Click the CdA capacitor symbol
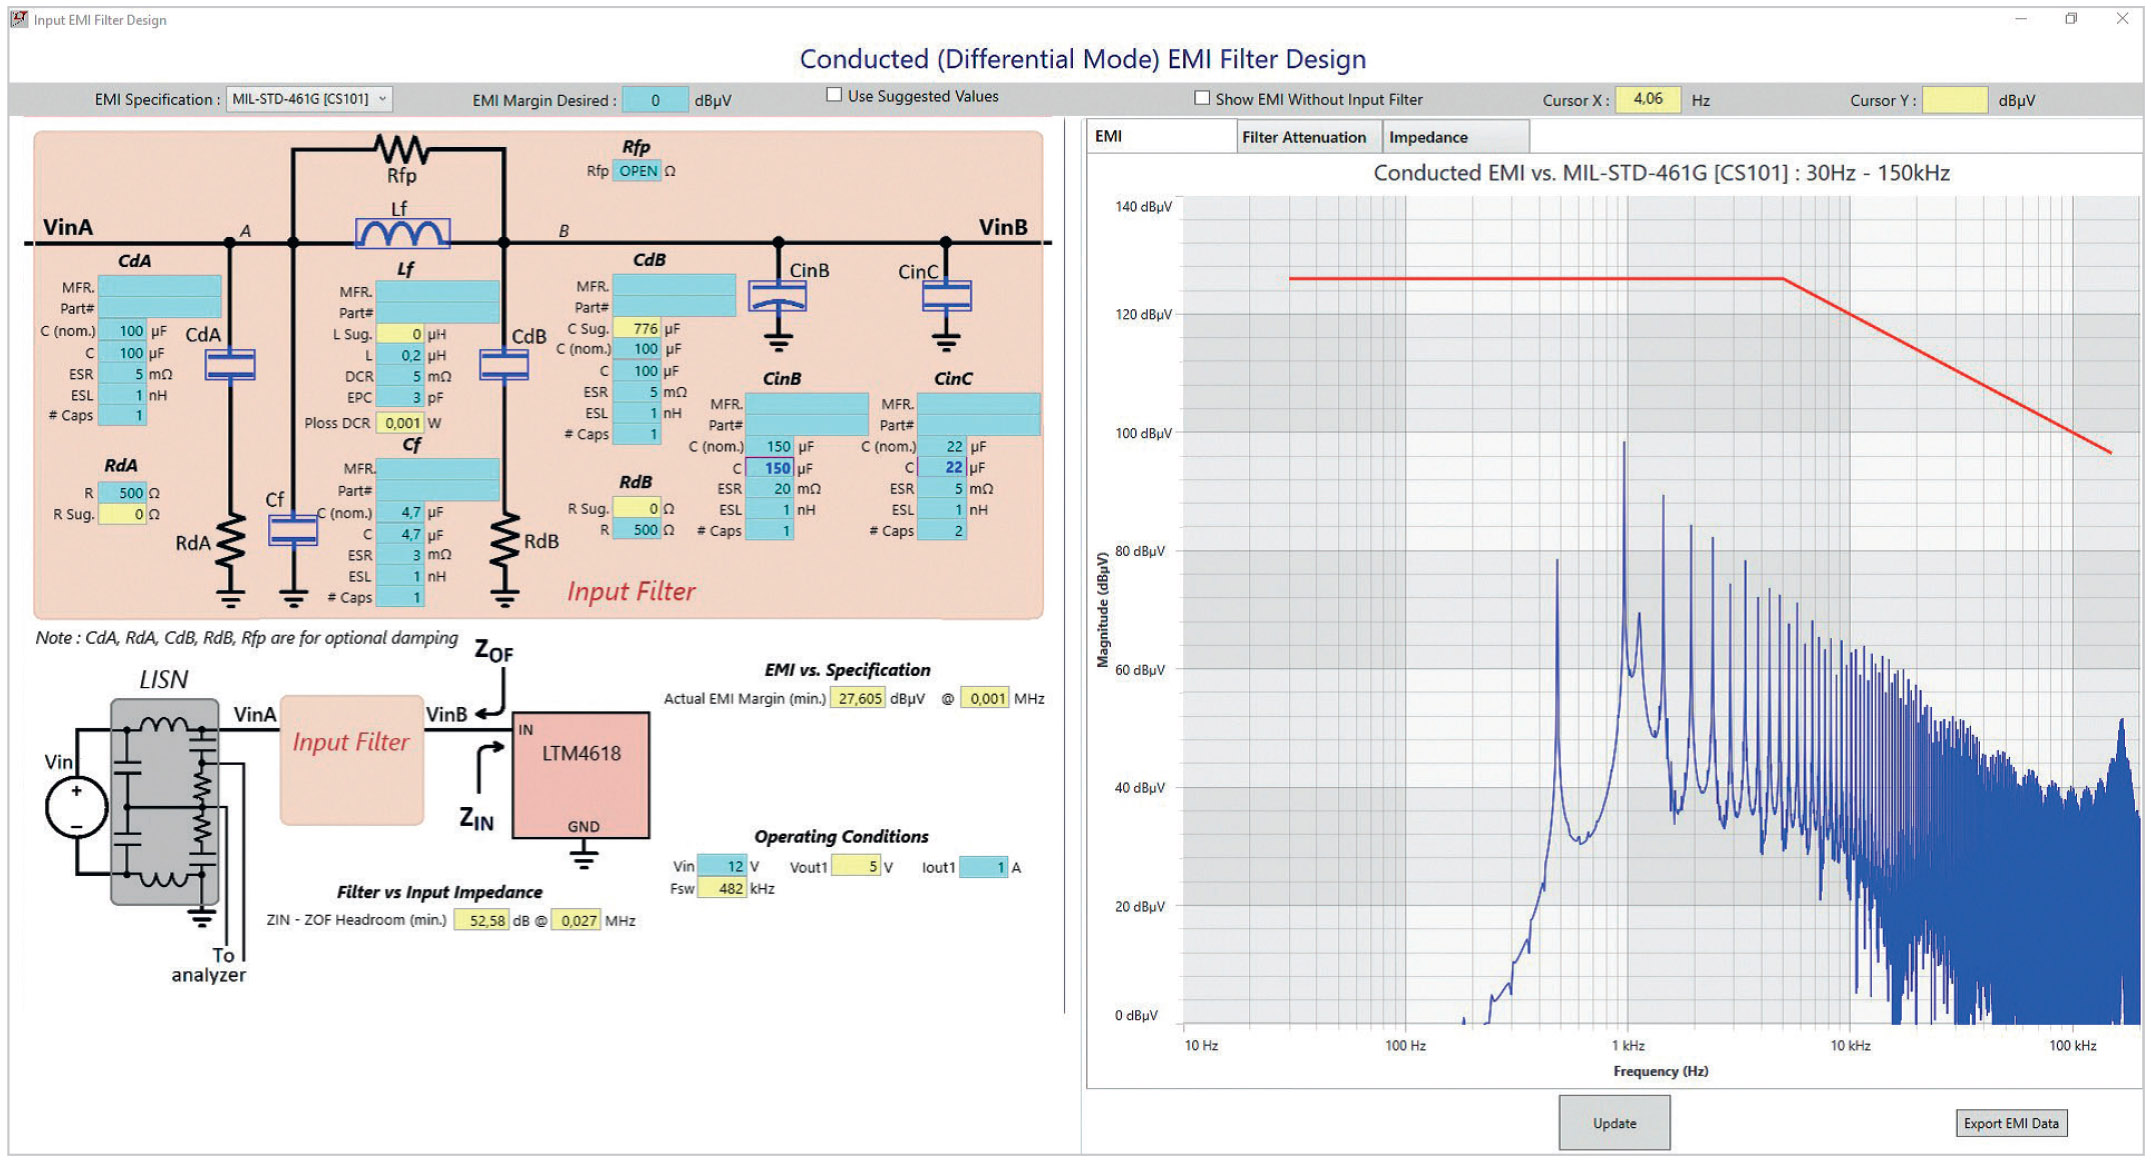The height and width of the screenshot is (1161, 2151). coord(230,365)
